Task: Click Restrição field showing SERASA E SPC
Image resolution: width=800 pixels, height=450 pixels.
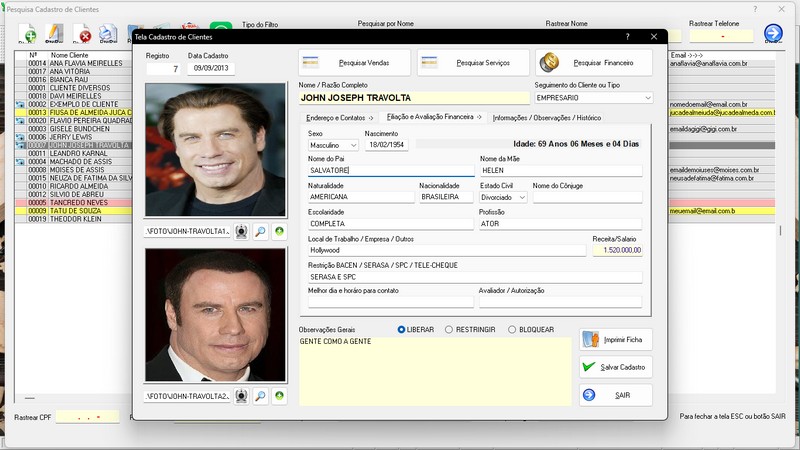Action: [x=475, y=277]
